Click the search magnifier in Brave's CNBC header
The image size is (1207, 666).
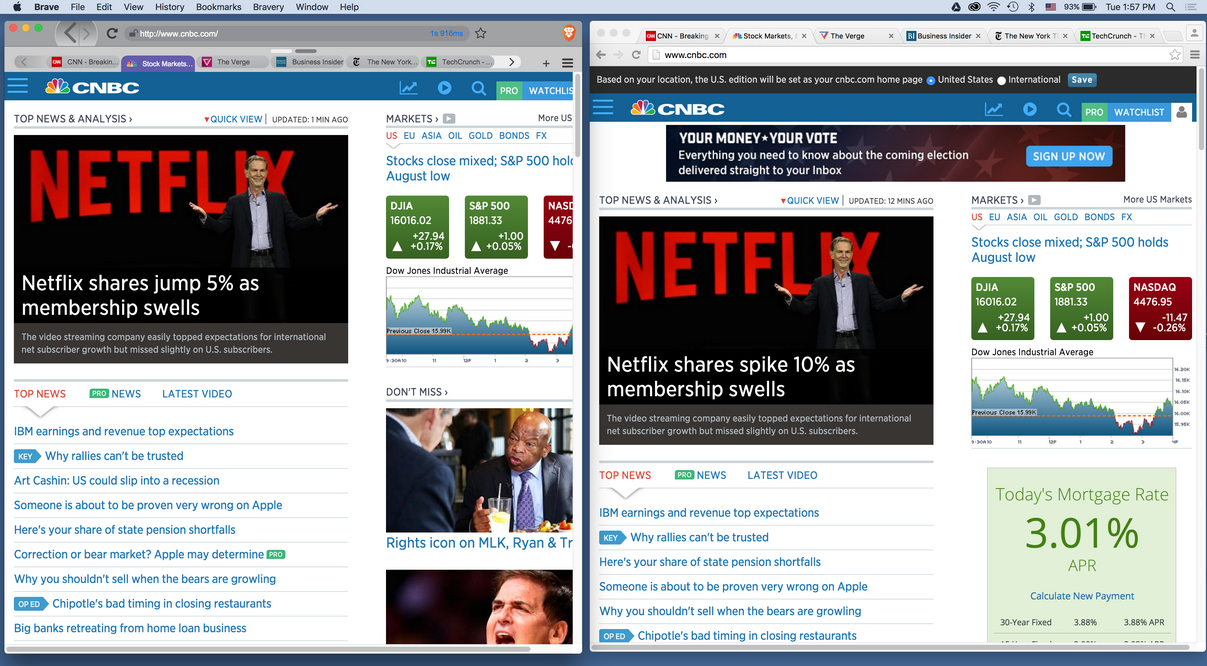tap(479, 88)
